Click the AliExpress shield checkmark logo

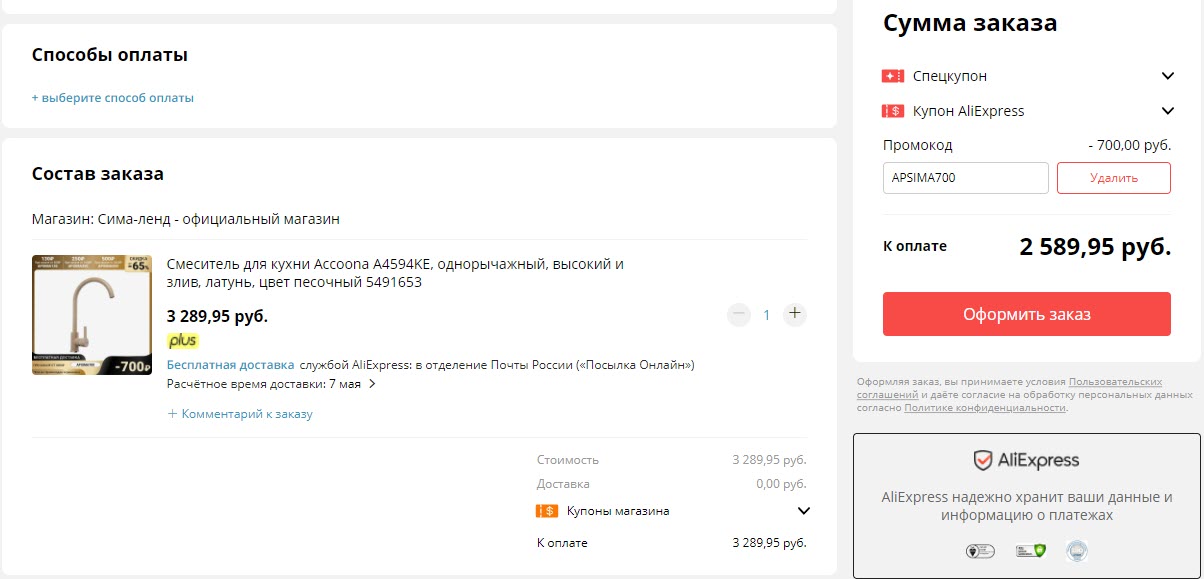point(983,461)
